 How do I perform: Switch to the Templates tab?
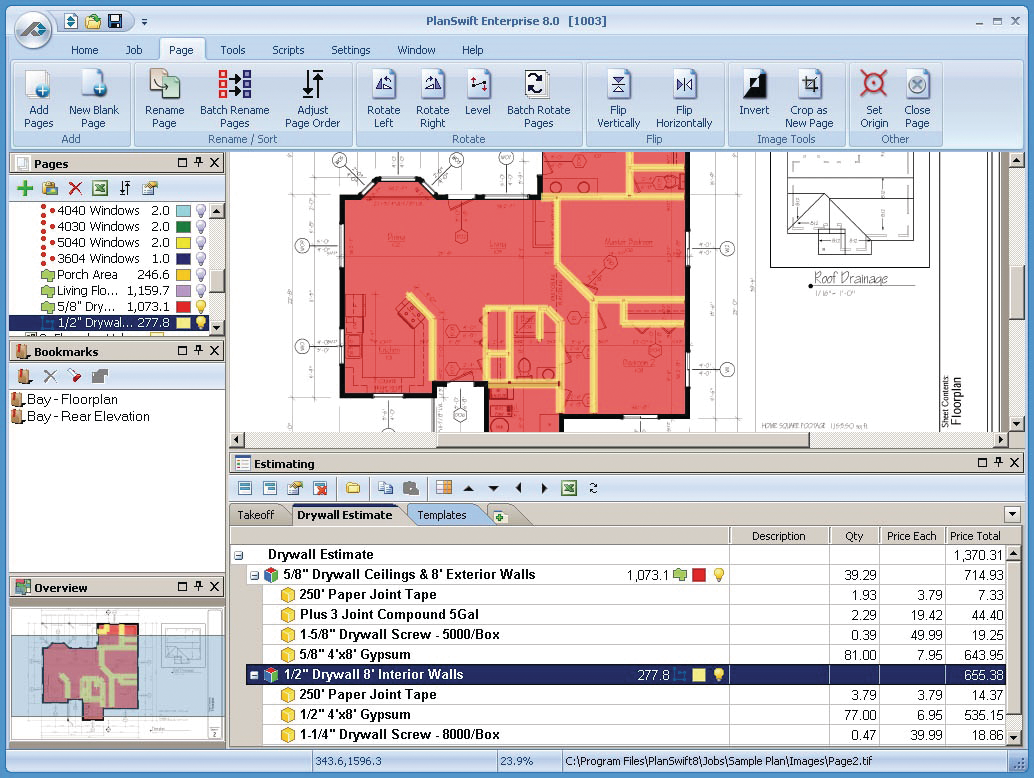[442, 515]
